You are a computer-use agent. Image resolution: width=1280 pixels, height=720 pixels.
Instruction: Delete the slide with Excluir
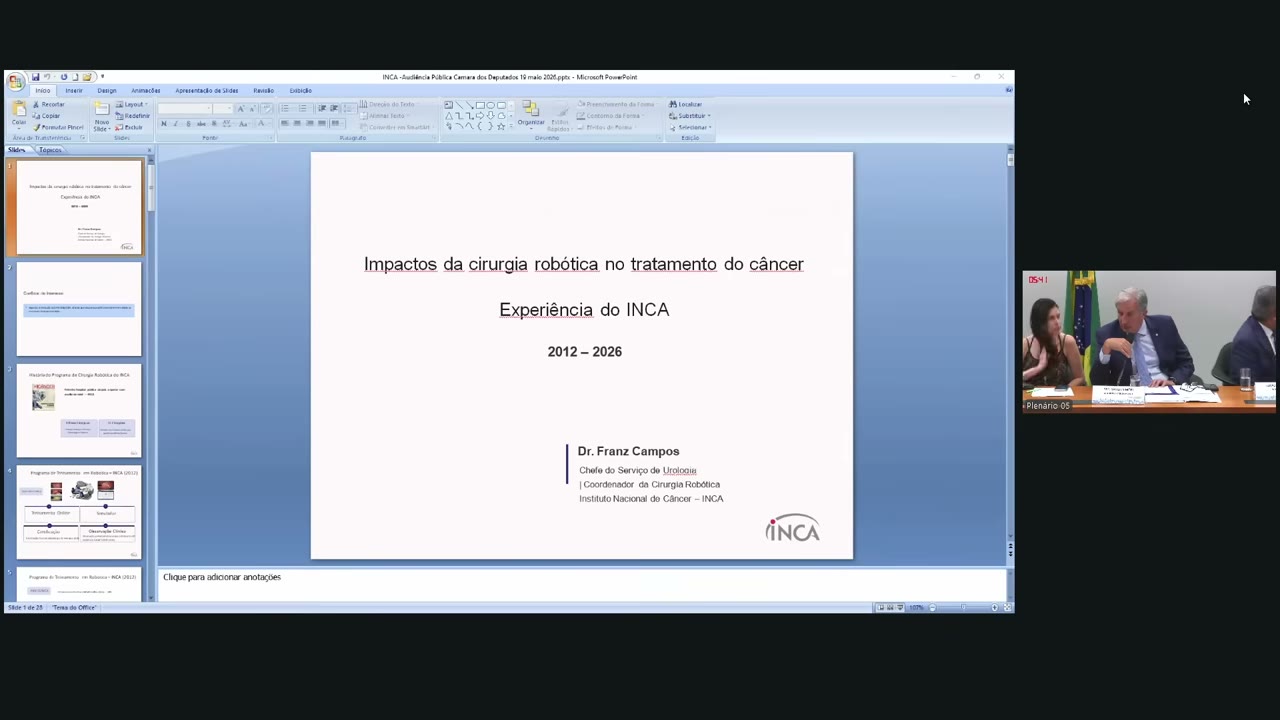tap(130, 127)
